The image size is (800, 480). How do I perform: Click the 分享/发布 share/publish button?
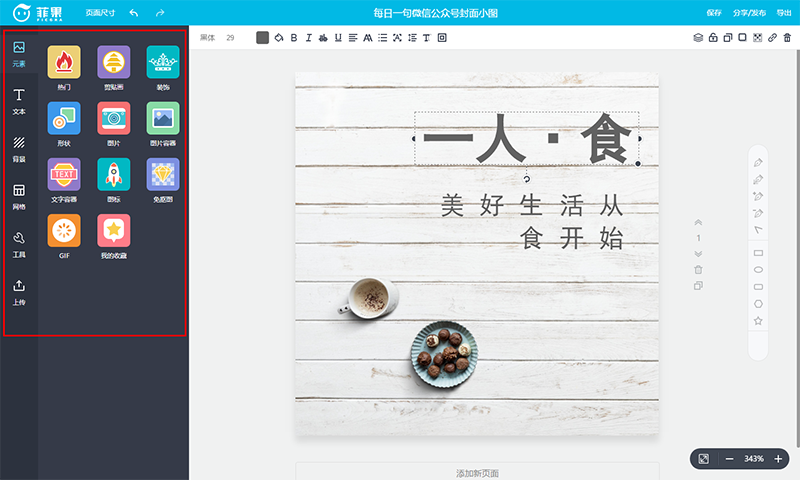749,13
